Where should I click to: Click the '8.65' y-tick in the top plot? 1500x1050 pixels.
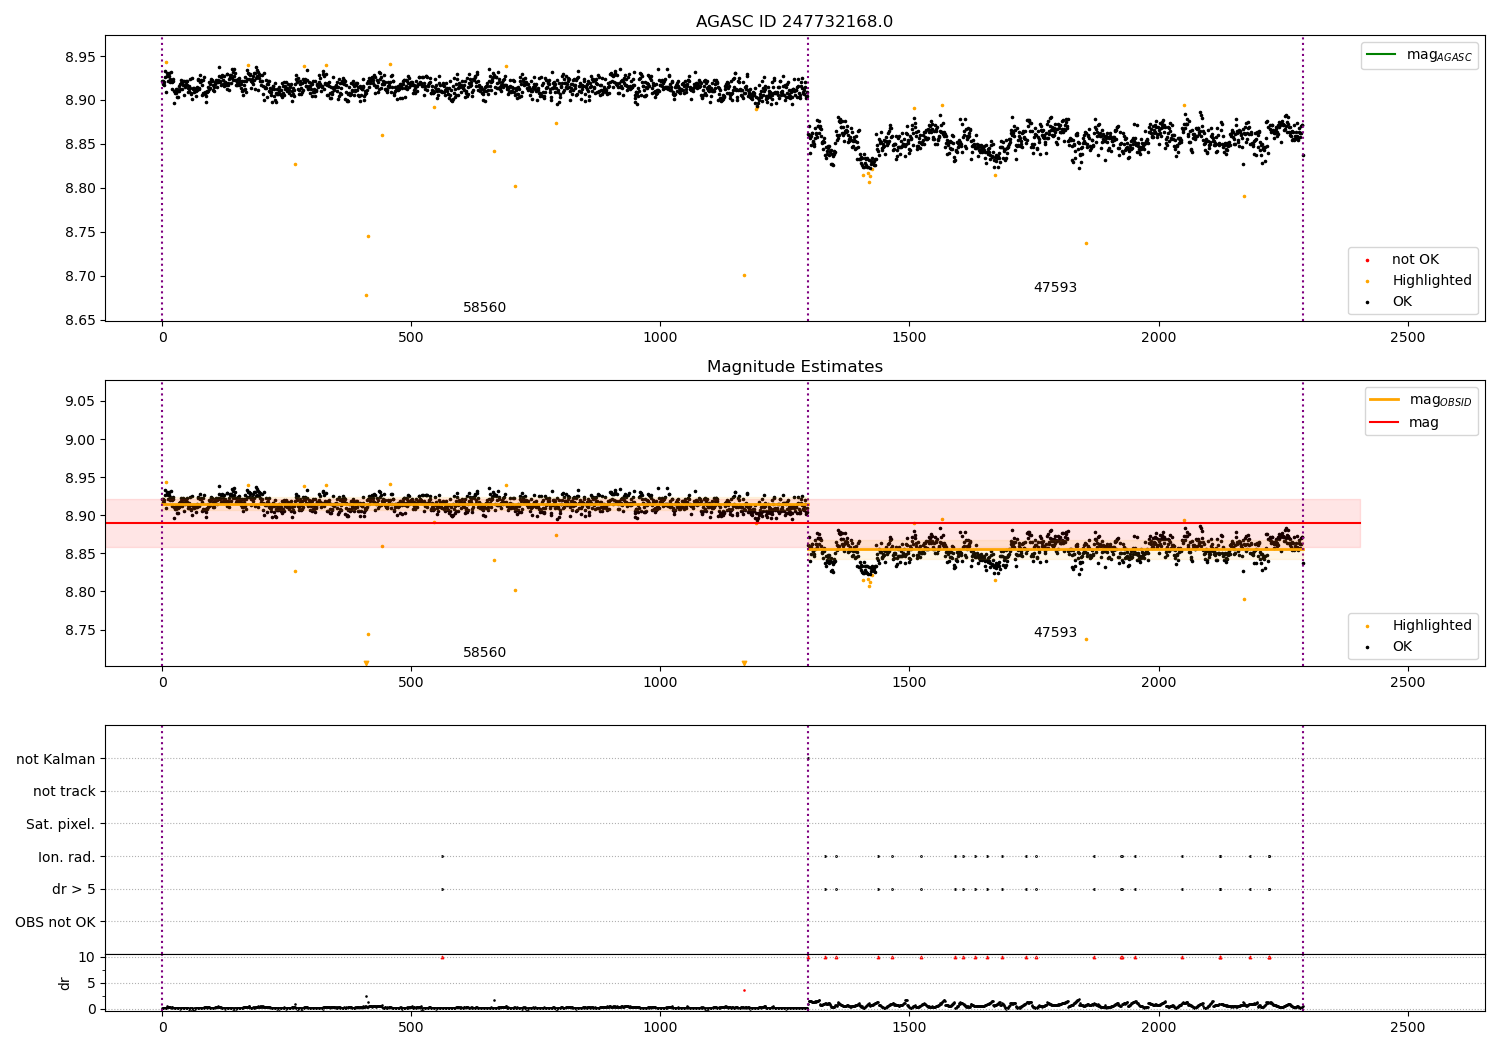coord(81,320)
